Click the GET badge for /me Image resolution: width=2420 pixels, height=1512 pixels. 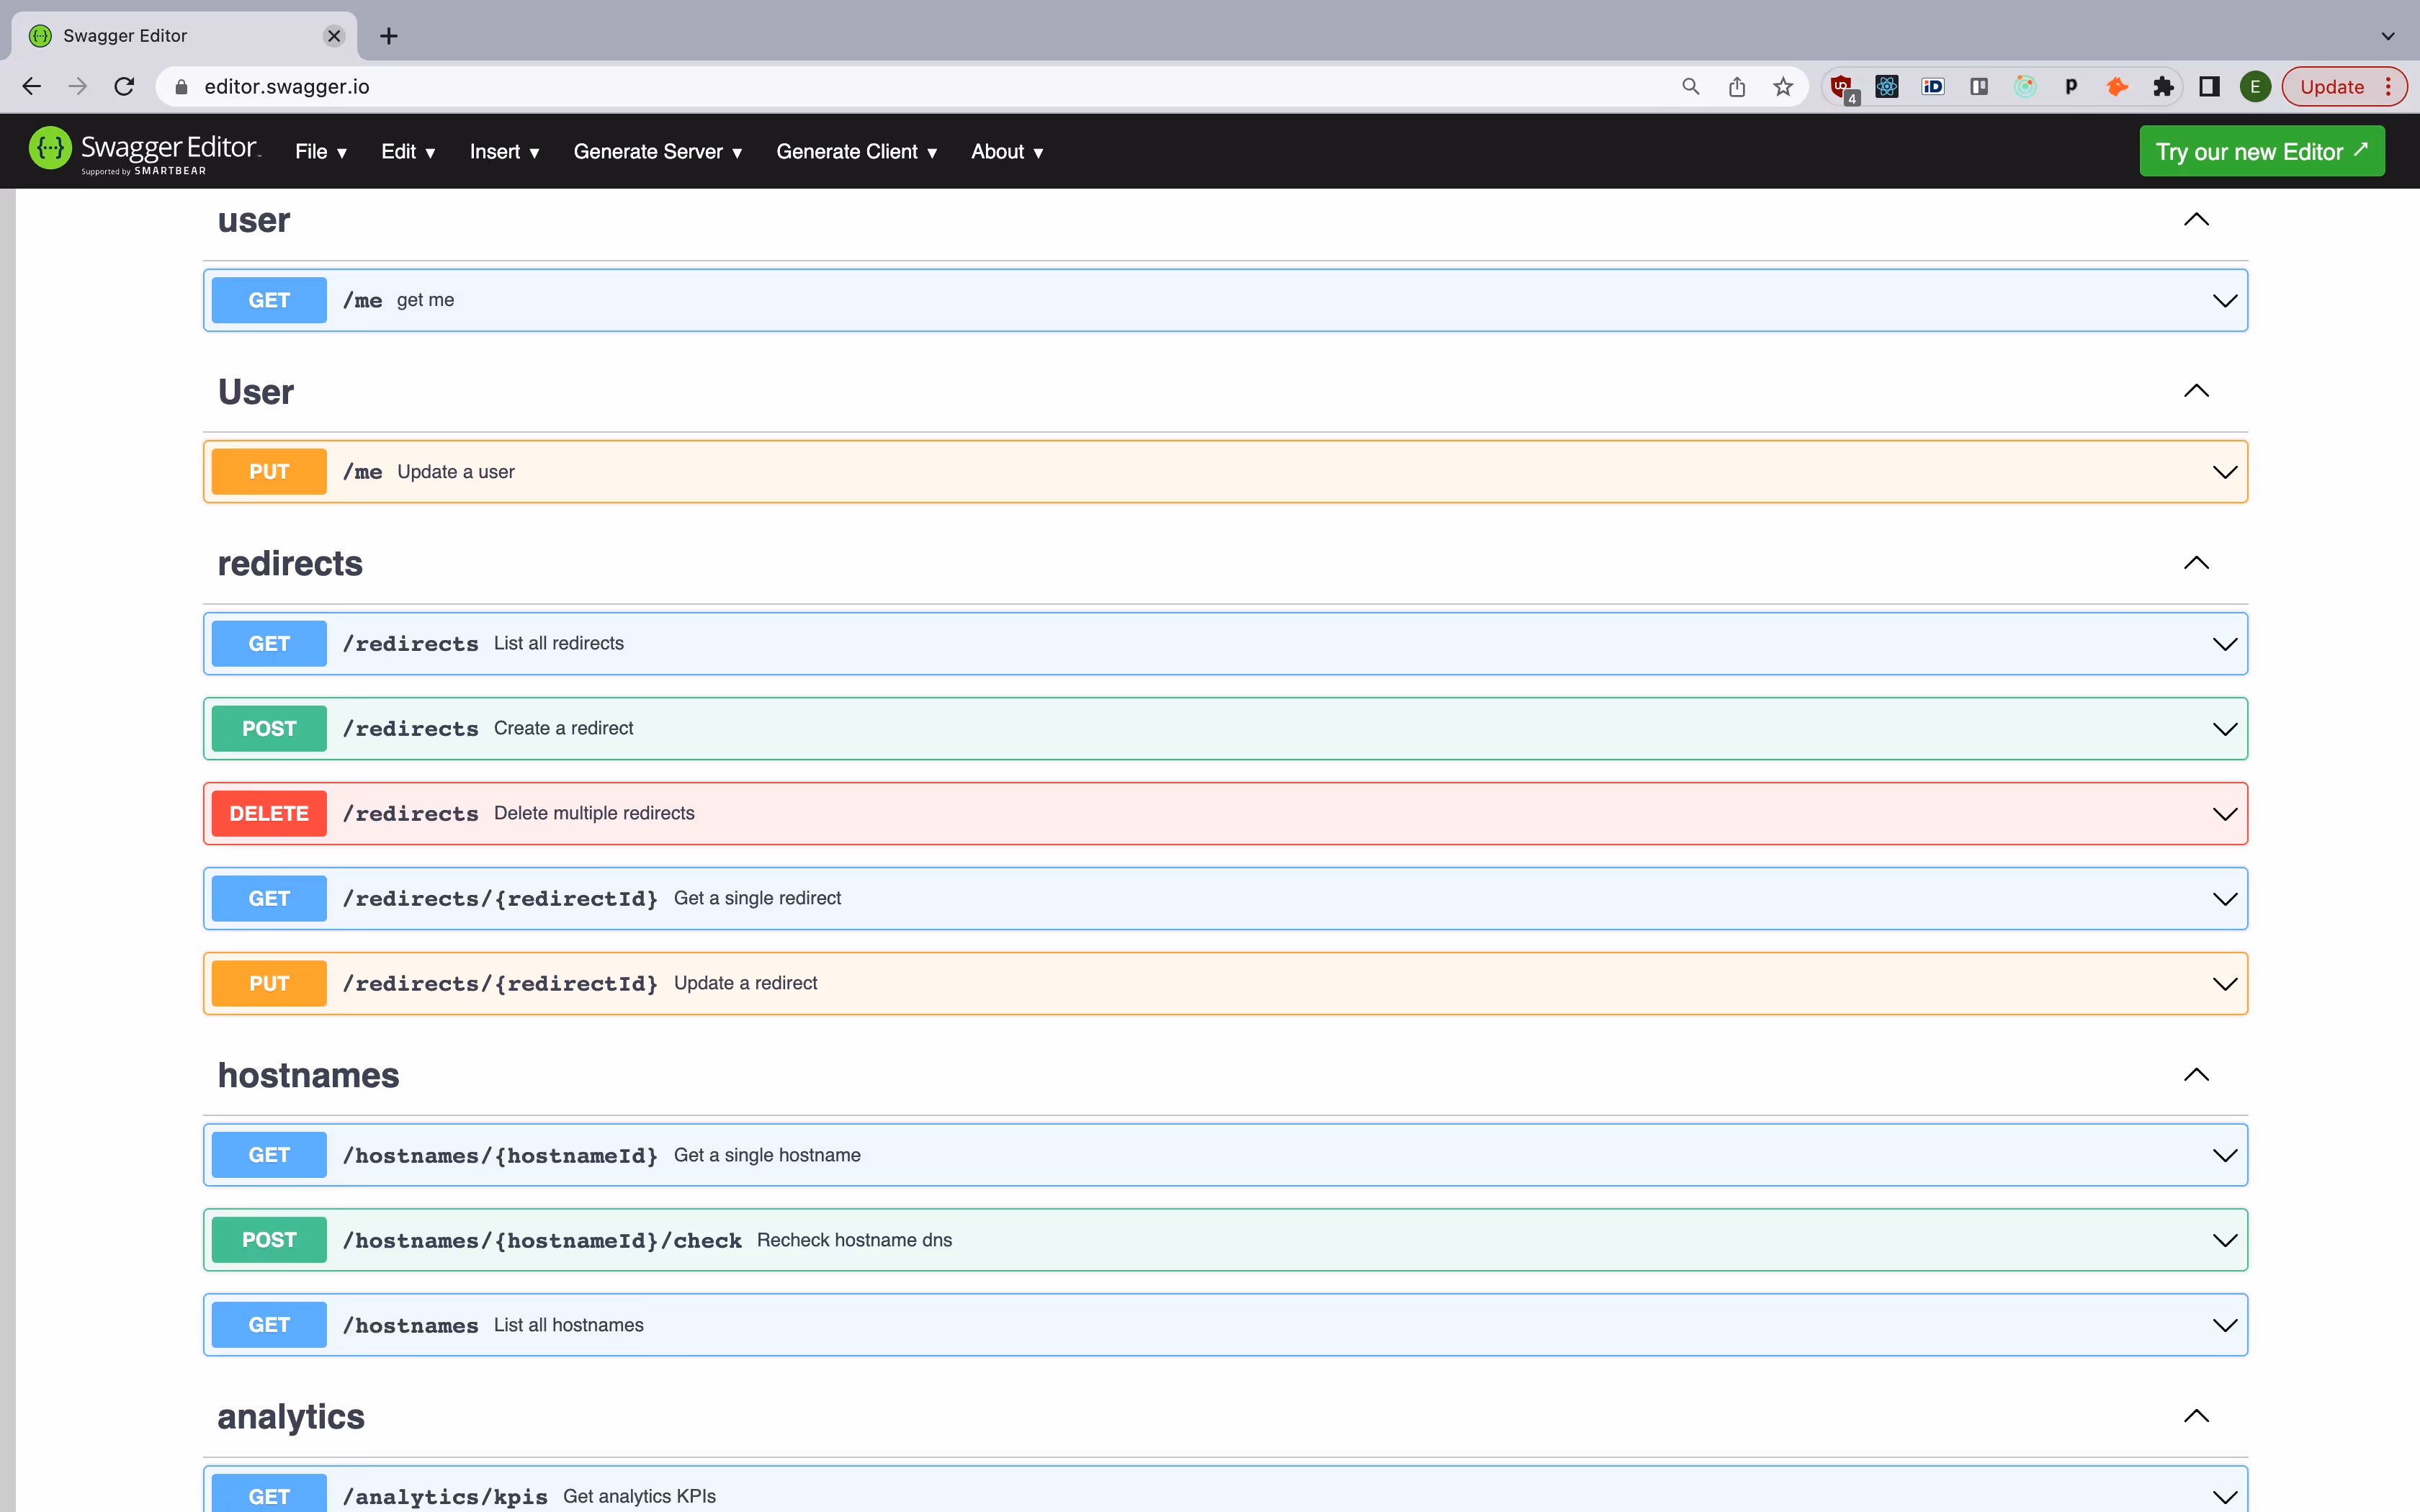pyautogui.click(x=269, y=300)
